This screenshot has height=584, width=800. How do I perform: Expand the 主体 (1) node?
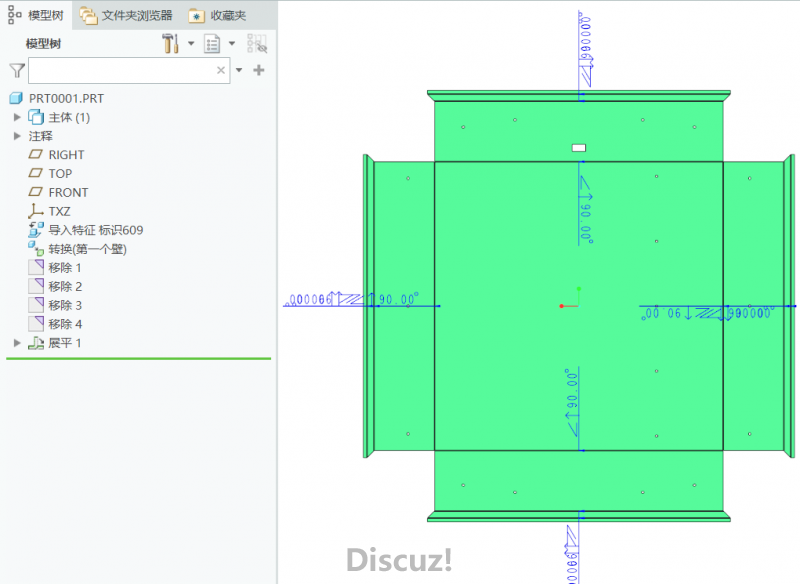pos(17,117)
